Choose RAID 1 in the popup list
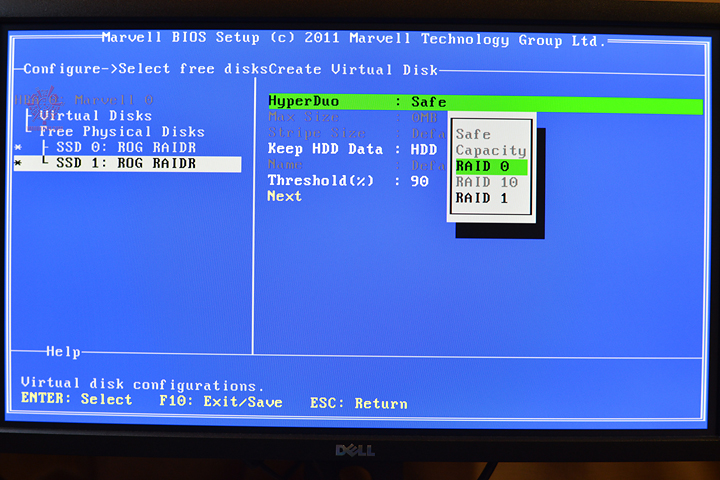The image size is (720, 480). [482, 198]
